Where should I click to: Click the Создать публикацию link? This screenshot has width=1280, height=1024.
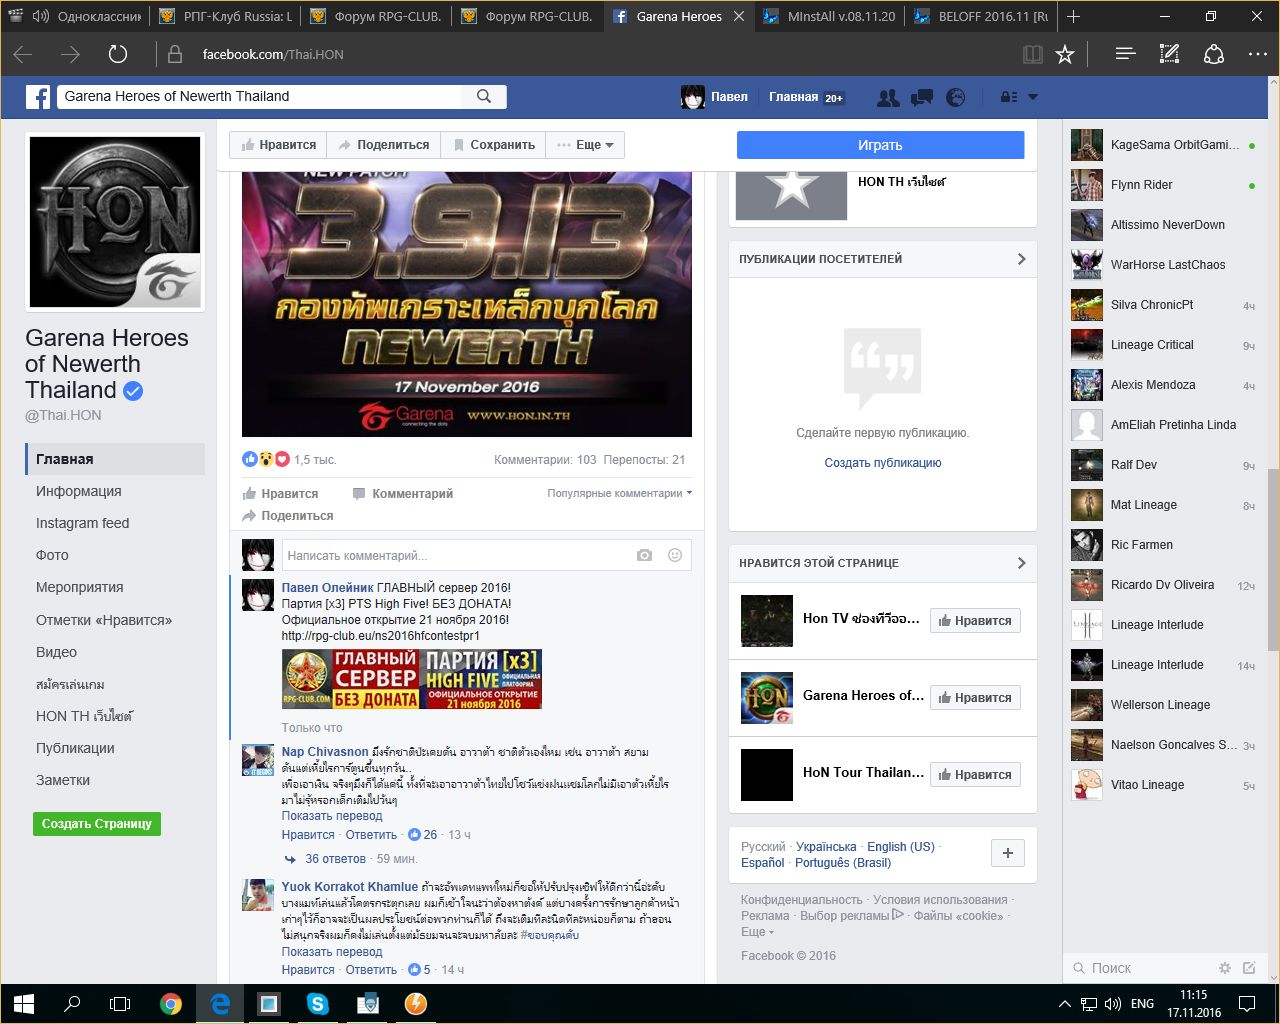(x=883, y=463)
